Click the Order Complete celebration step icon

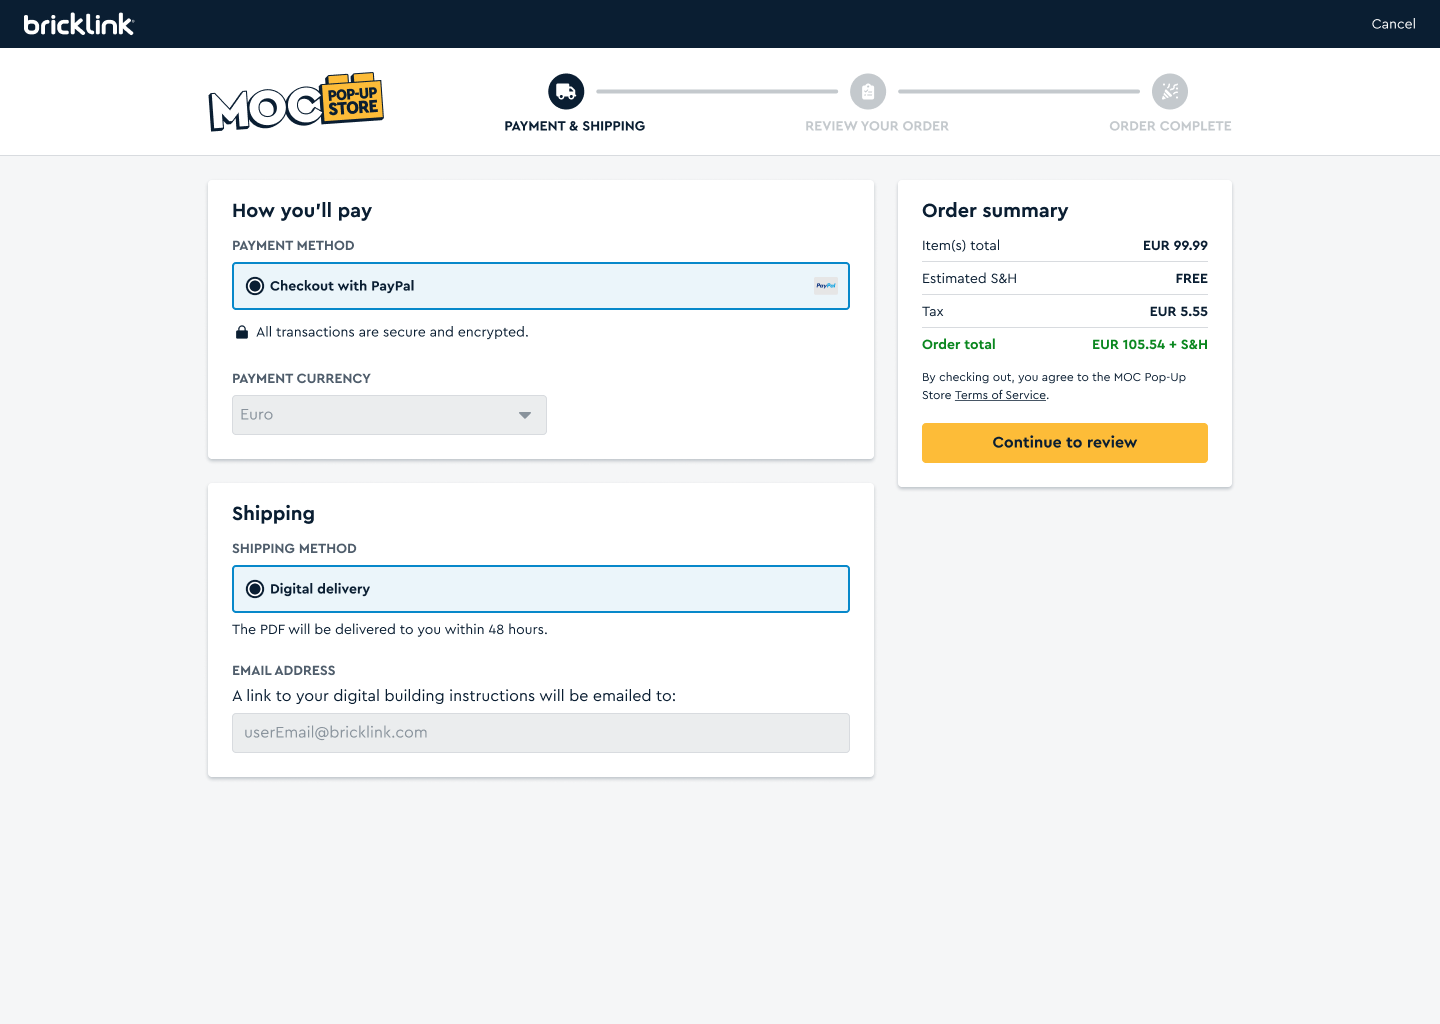(x=1170, y=92)
